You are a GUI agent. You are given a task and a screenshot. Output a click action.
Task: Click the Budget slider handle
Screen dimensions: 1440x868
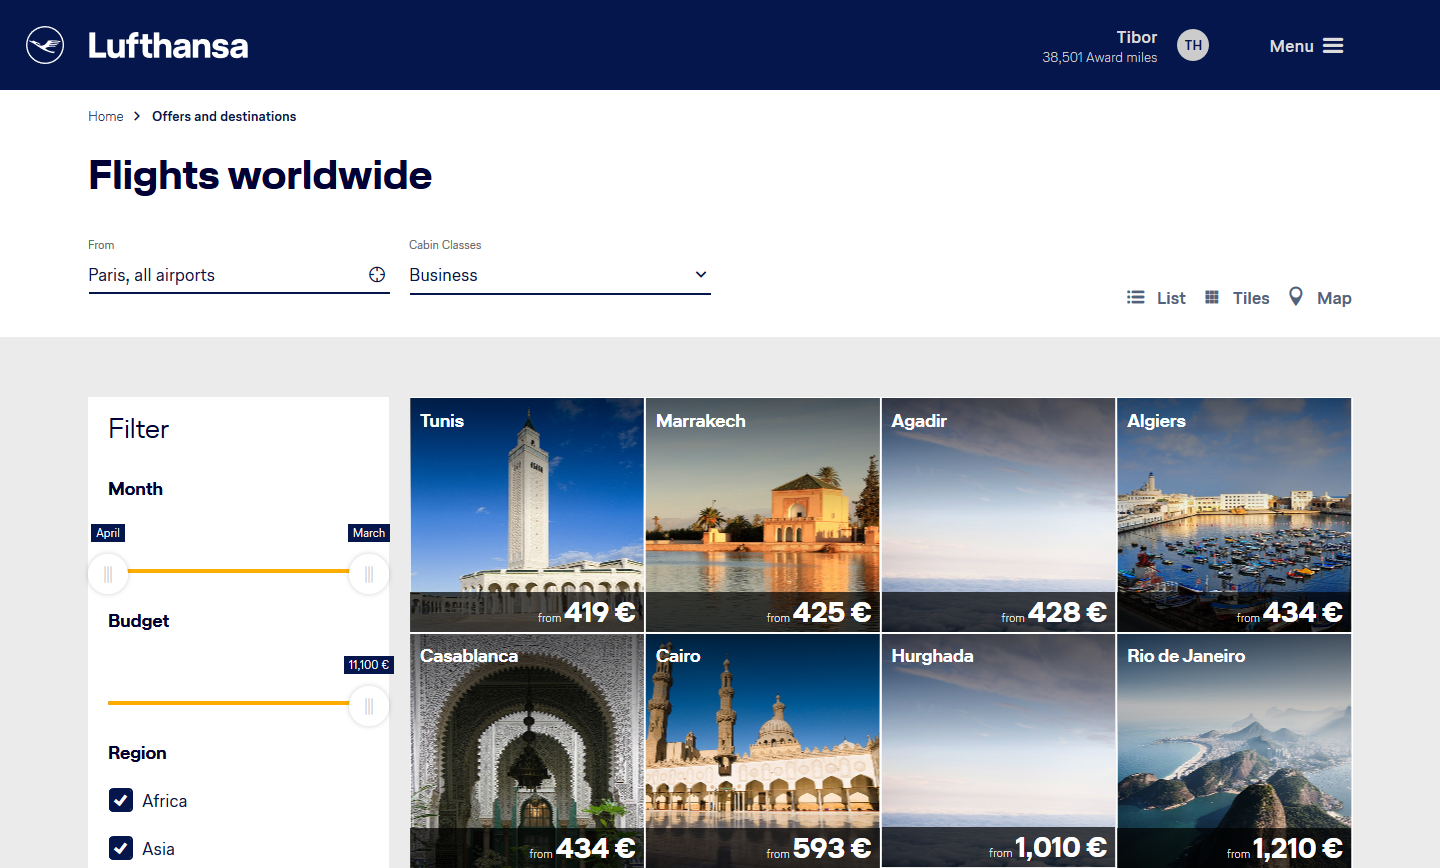pos(369,706)
